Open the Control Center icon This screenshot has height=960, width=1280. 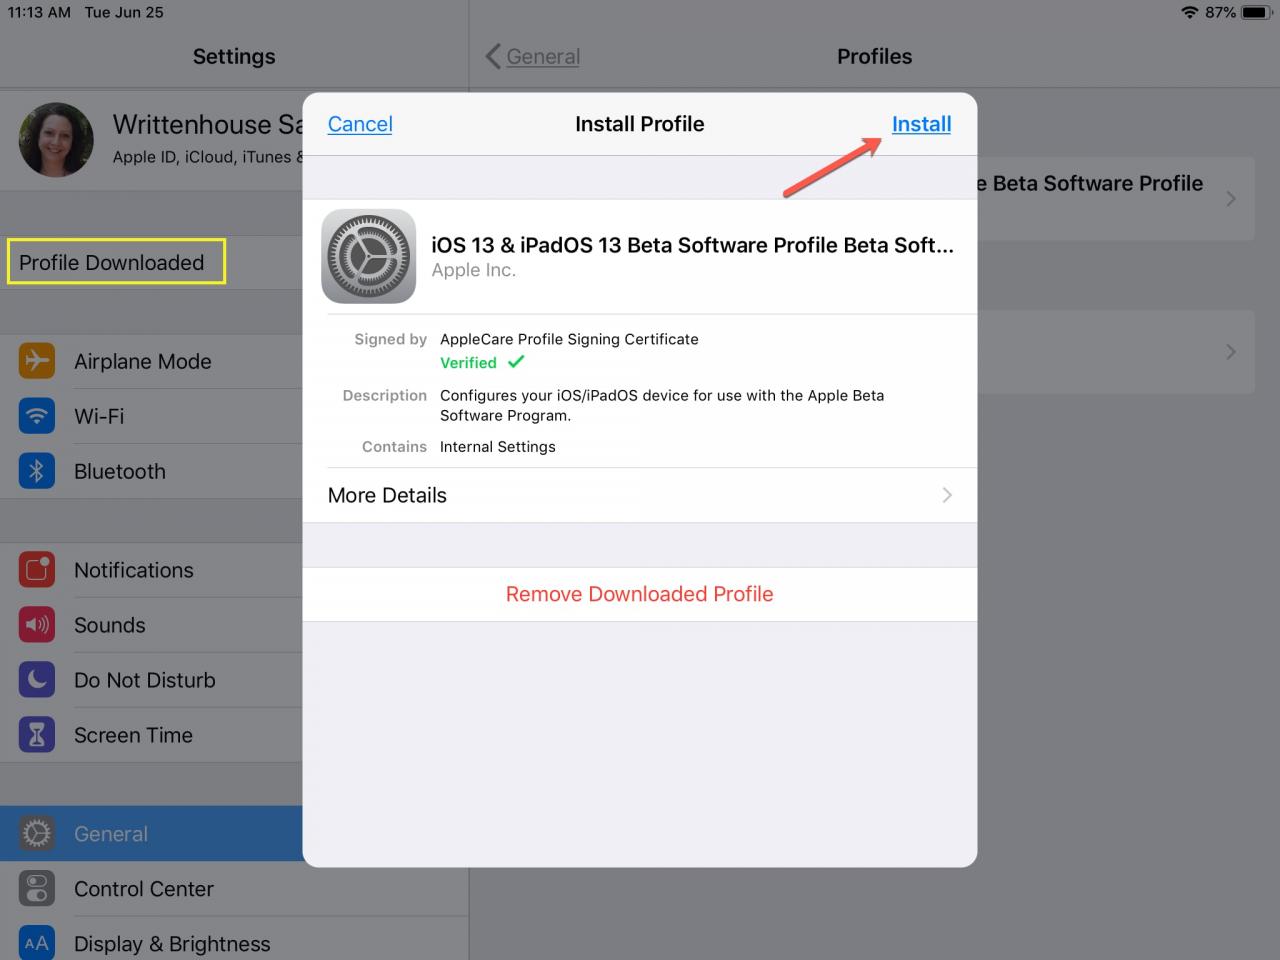coord(37,889)
